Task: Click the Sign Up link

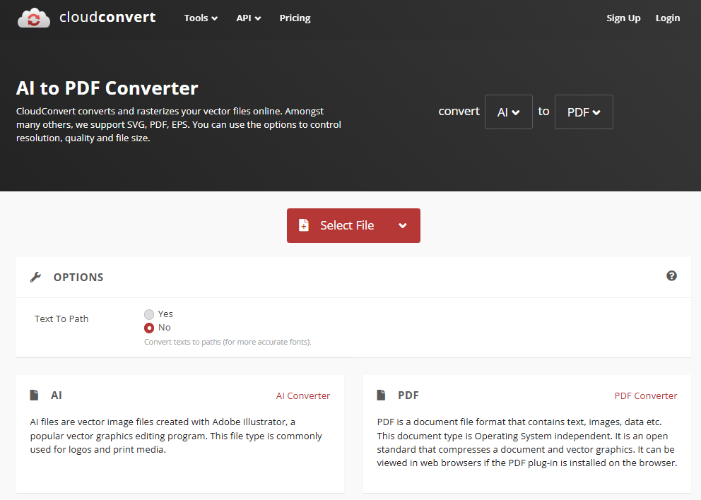Action: click(623, 18)
